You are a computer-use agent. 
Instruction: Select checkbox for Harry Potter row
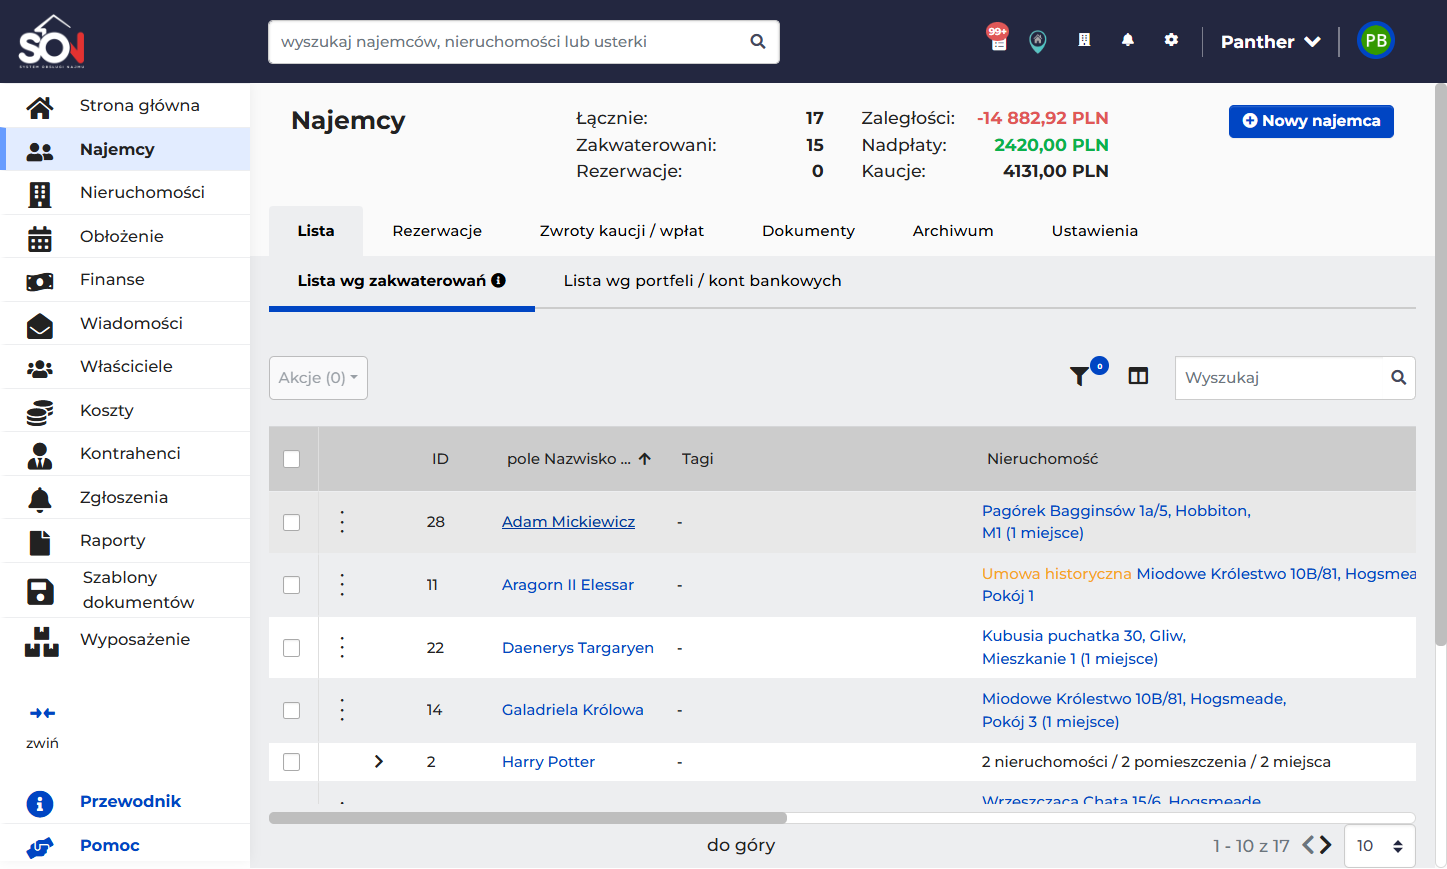point(292,762)
